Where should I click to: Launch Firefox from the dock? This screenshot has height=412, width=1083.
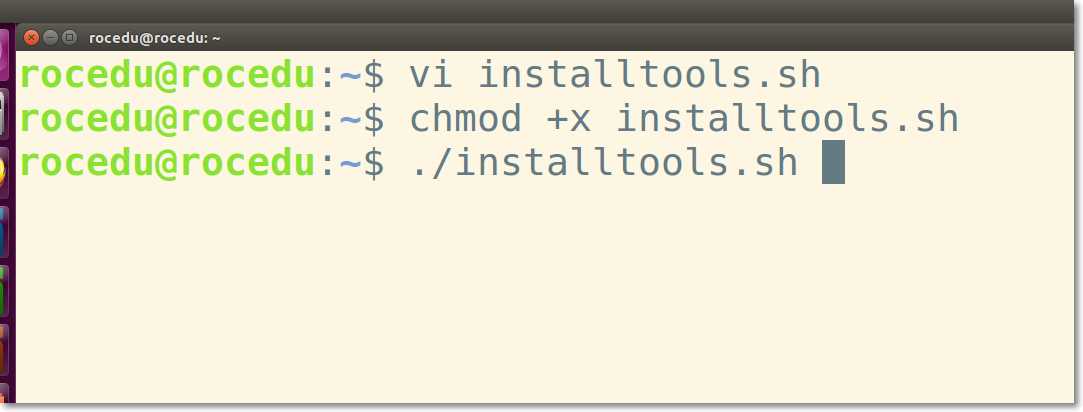(x=4, y=171)
